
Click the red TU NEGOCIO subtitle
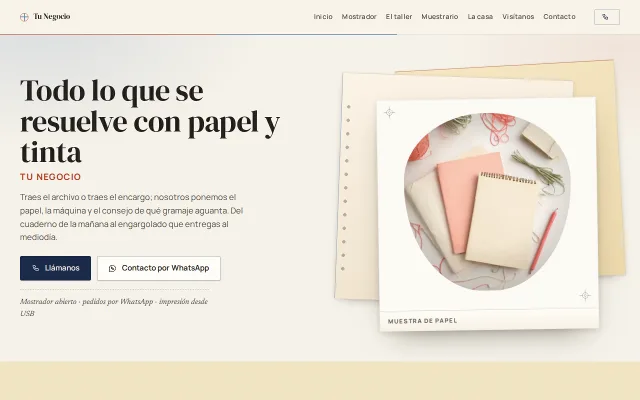51,177
